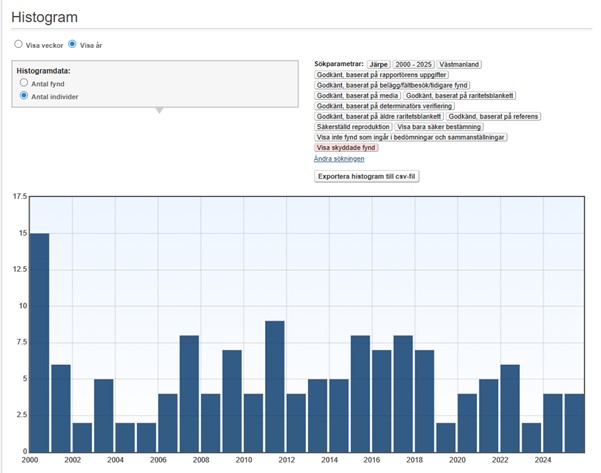This screenshot has height=473, width=601.
Task: Choose 'Antal individer' as histogram data
Action: (x=25, y=96)
